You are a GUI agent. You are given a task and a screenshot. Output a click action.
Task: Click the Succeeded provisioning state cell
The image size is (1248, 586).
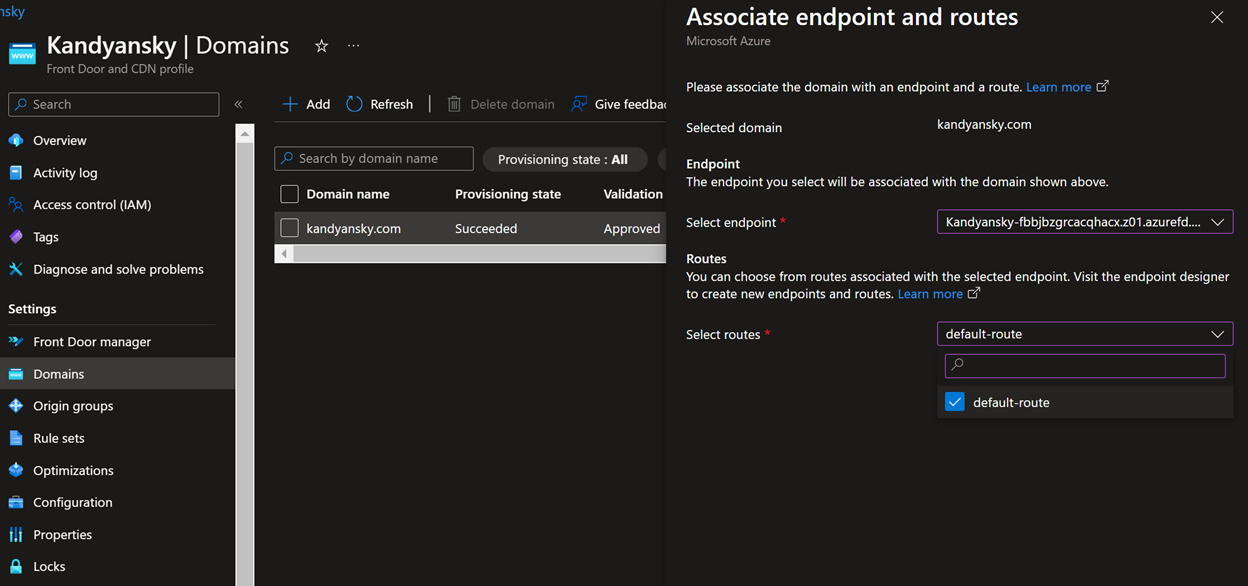[486, 229]
